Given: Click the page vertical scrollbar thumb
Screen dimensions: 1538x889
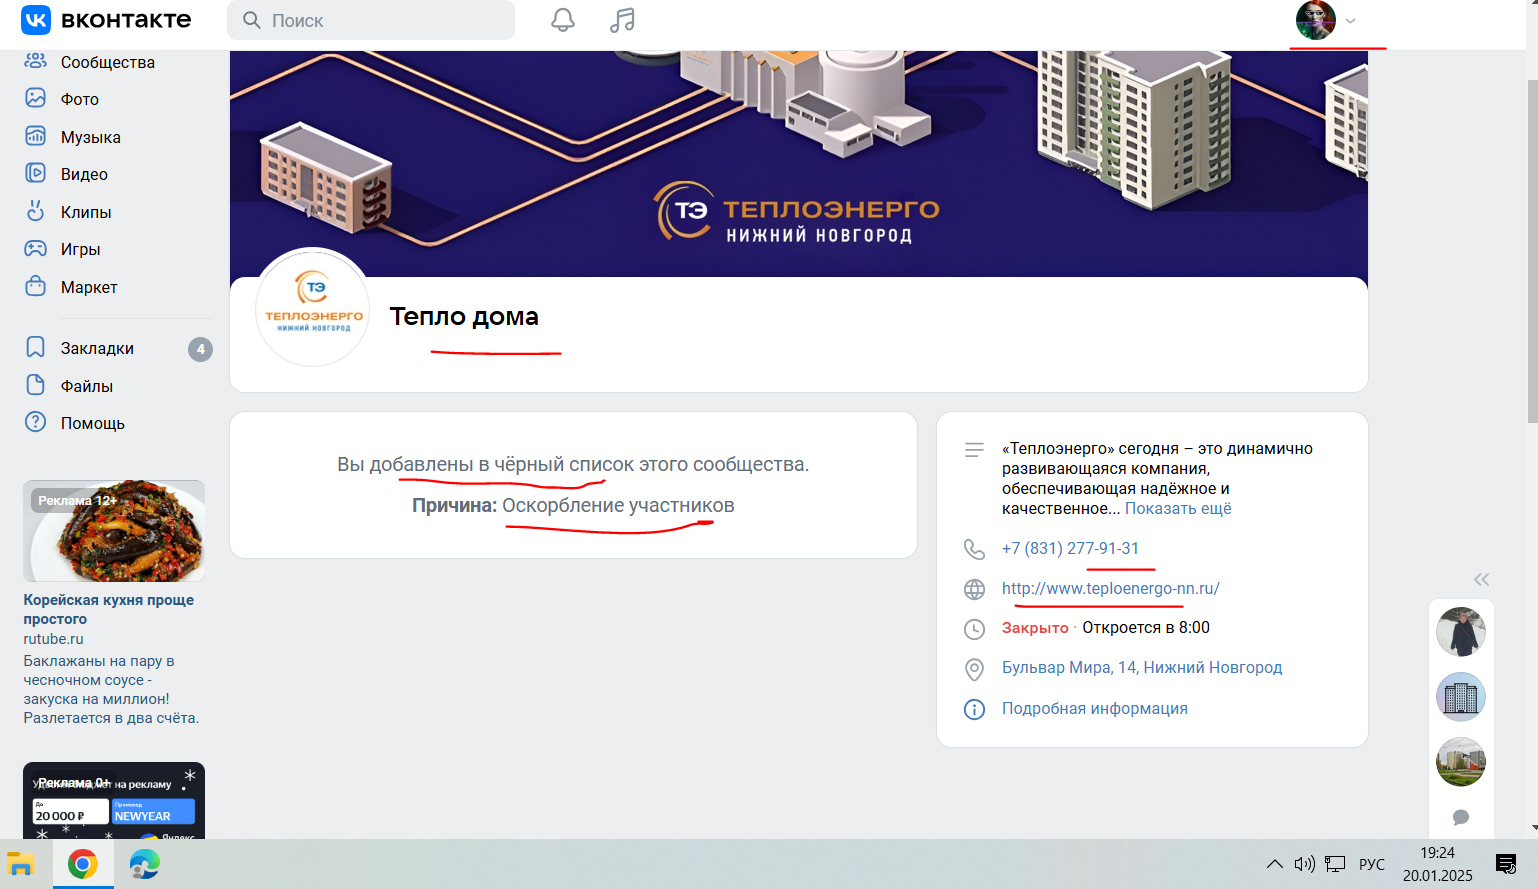Looking at the screenshot, I should click(1532, 250).
